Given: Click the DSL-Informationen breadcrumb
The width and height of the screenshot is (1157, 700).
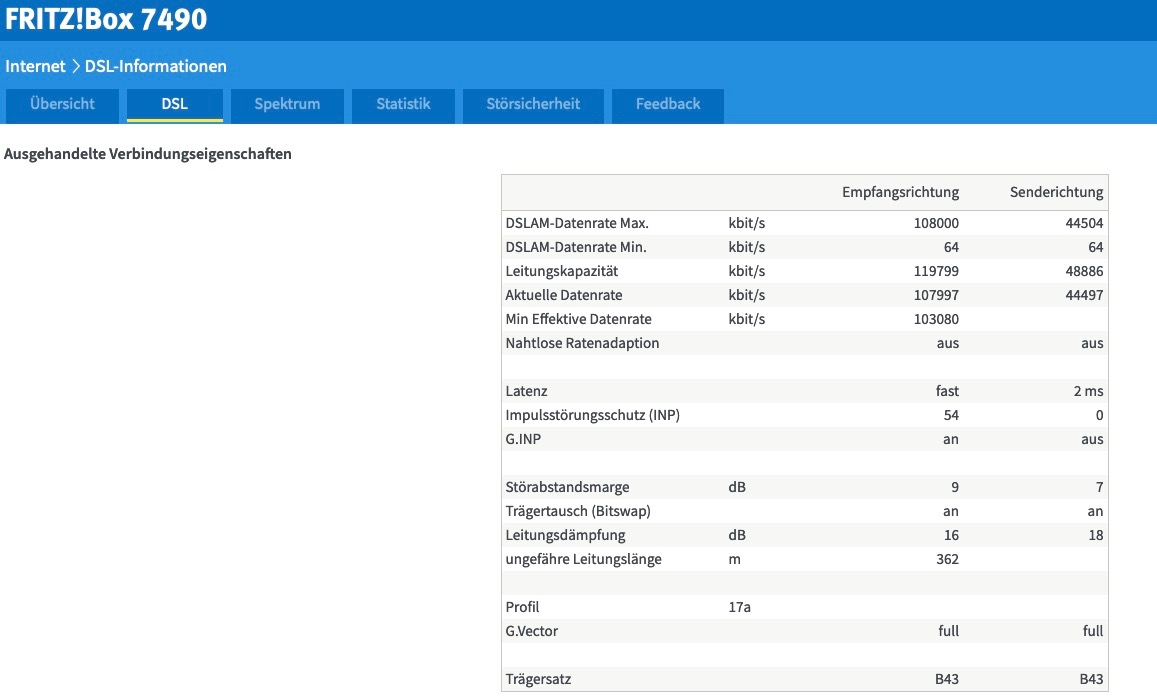Looking at the screenshot, I should (x=156, y=66).
